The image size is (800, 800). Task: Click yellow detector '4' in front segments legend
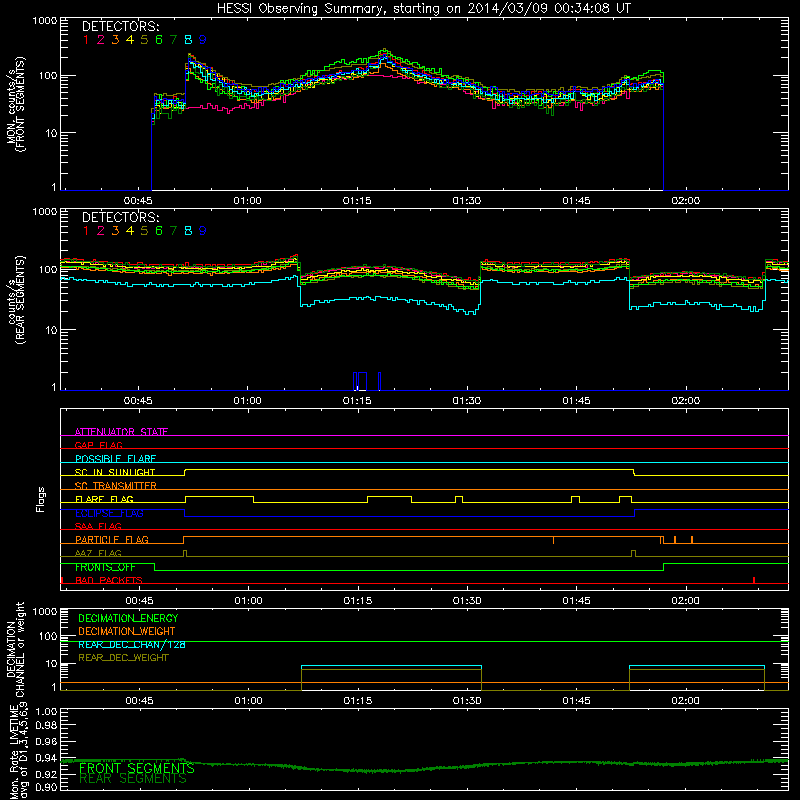click(130, 40)
